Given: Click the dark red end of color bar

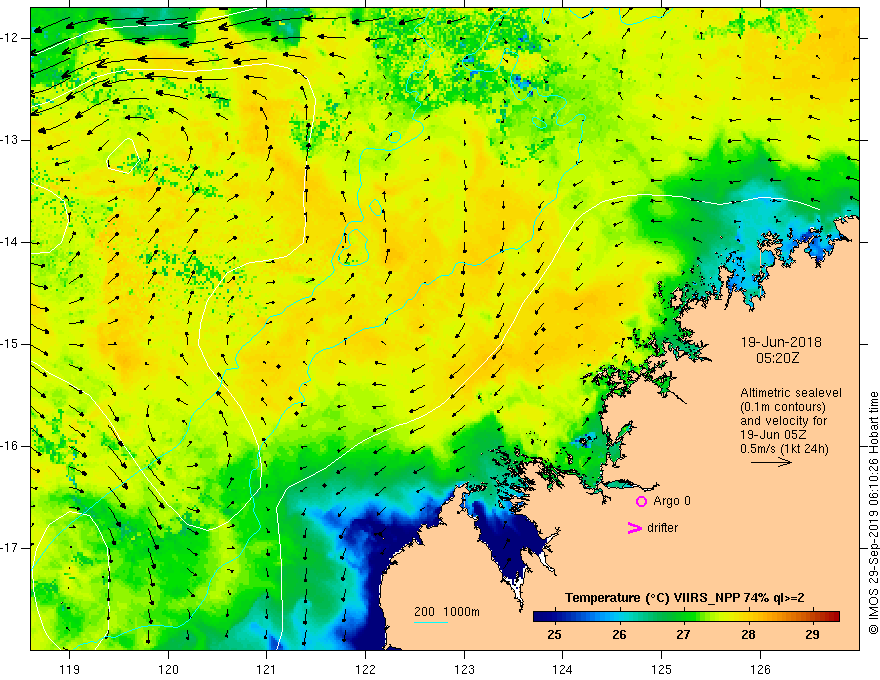Looking at the screenshot, I should 833,617.
